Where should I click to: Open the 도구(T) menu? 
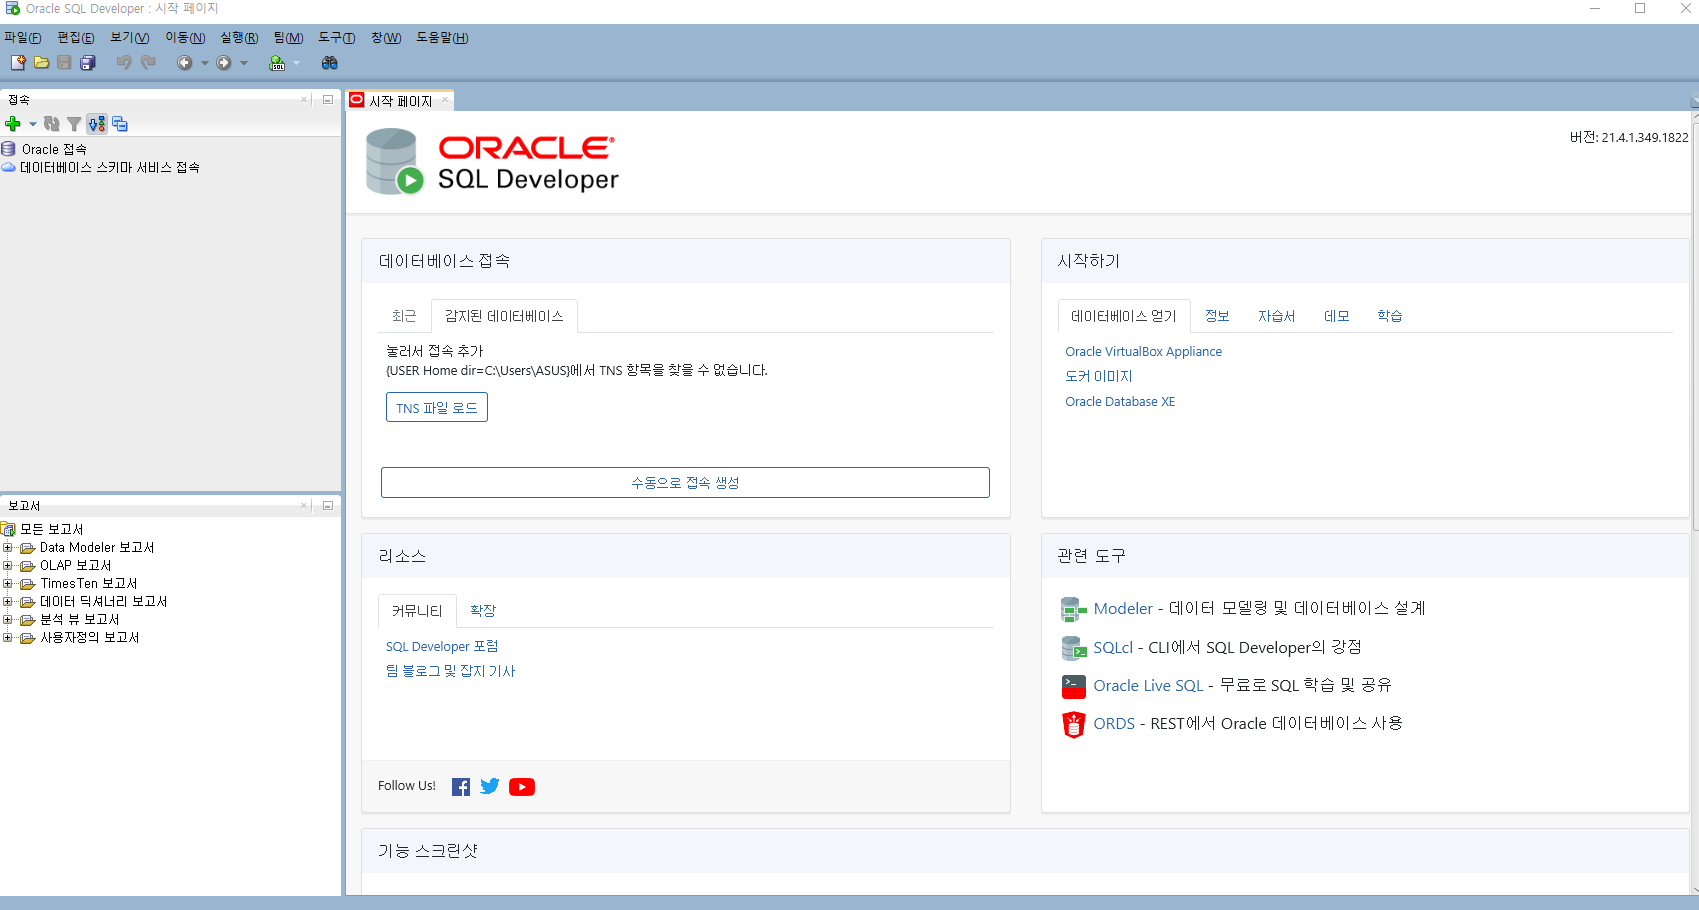click(x=337, y=38)
